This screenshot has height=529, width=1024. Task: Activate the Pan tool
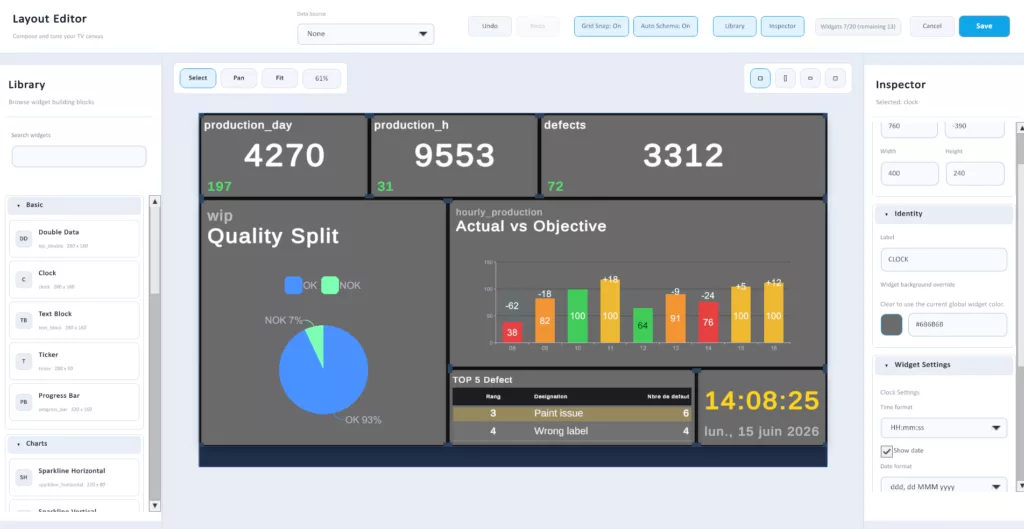(239, 78)
